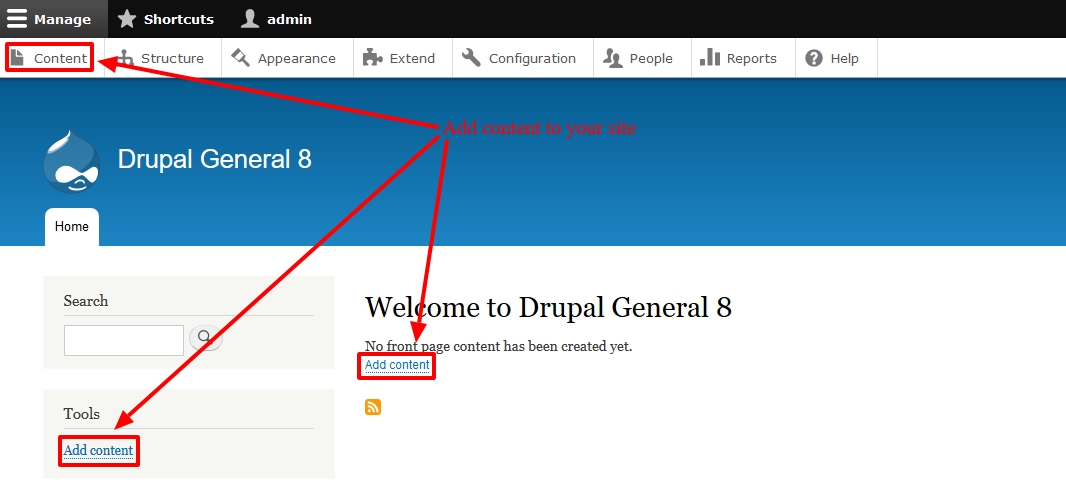Viewport: 1066px width, 496px height.
Task: Click Add content link below welcome message
Action: click(397, 366)
